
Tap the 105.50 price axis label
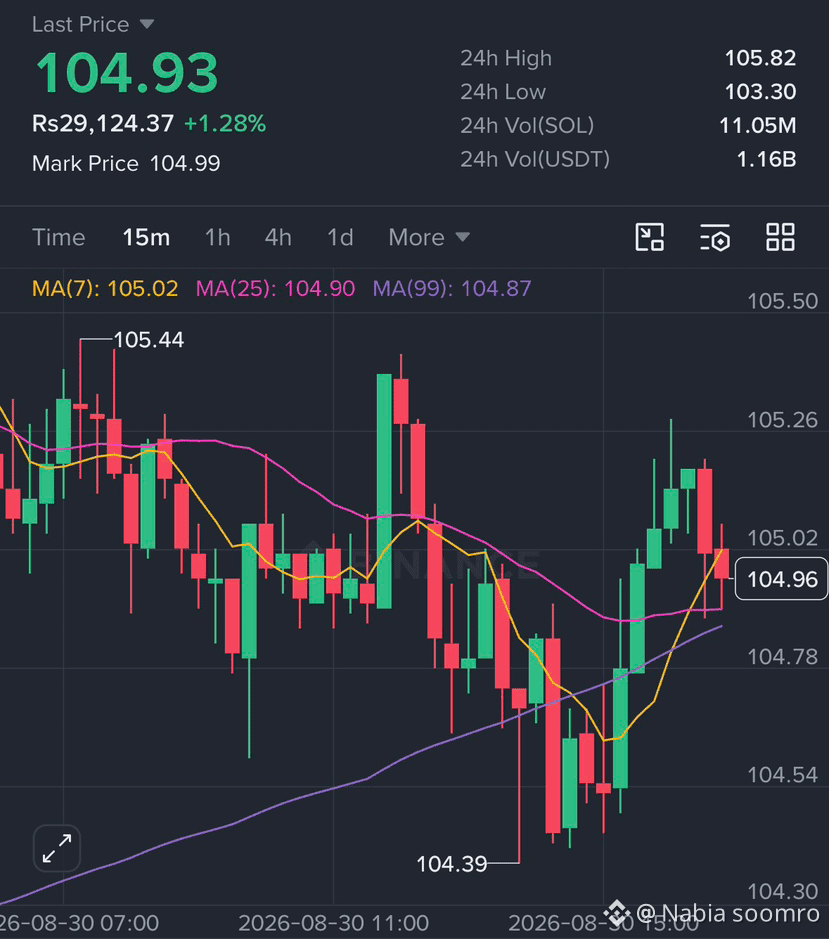pos(782,301)
